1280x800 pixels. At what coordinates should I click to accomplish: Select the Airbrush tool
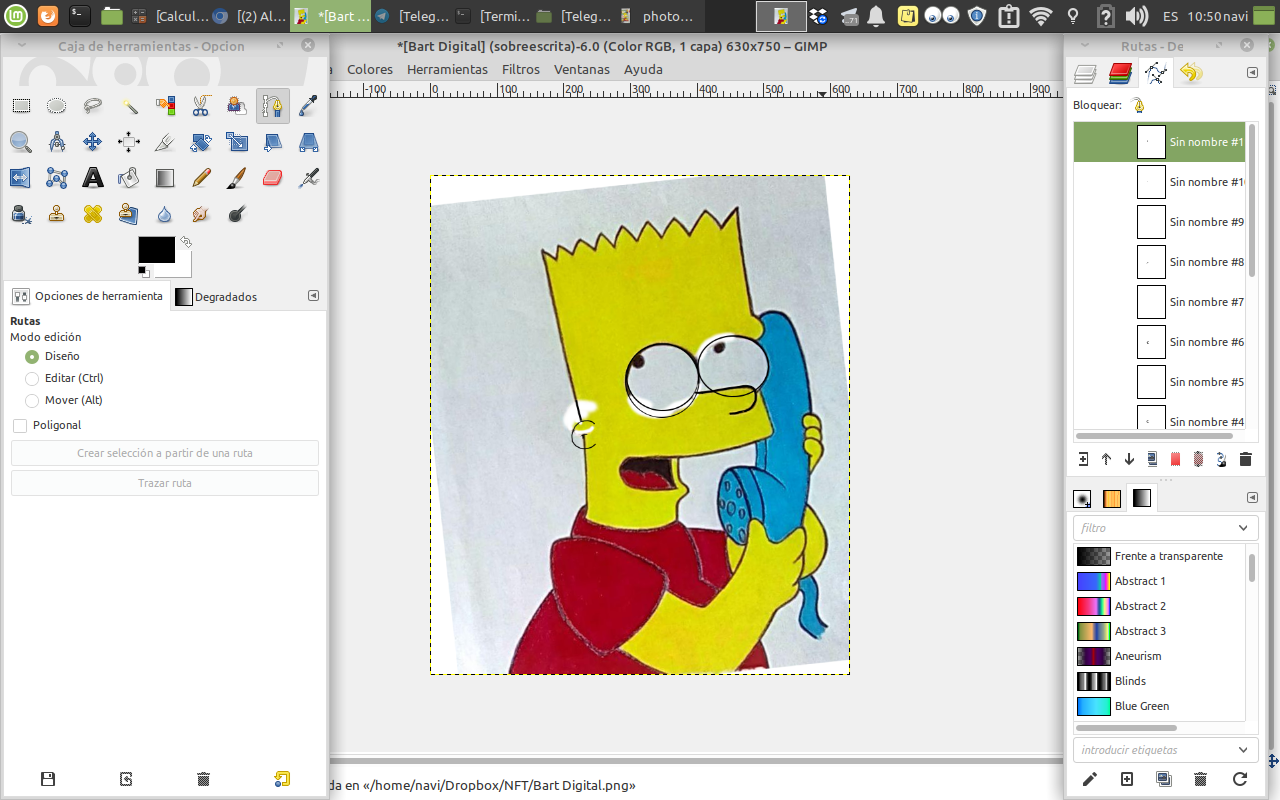pos(309,178)
